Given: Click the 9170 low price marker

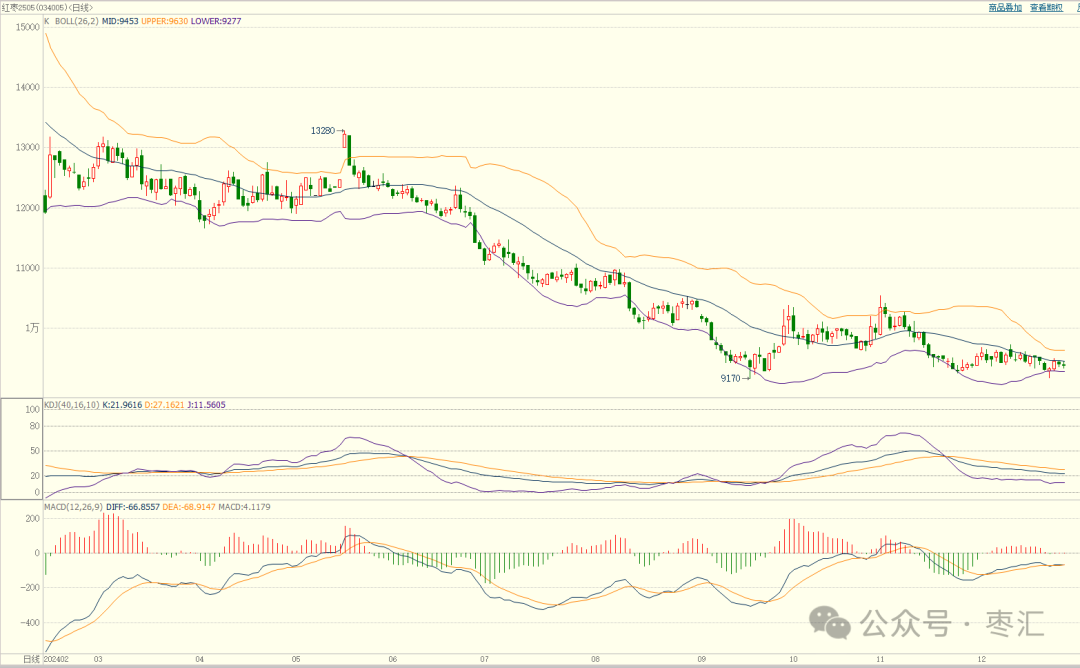Looking at the screenshot, I should 732,379.
